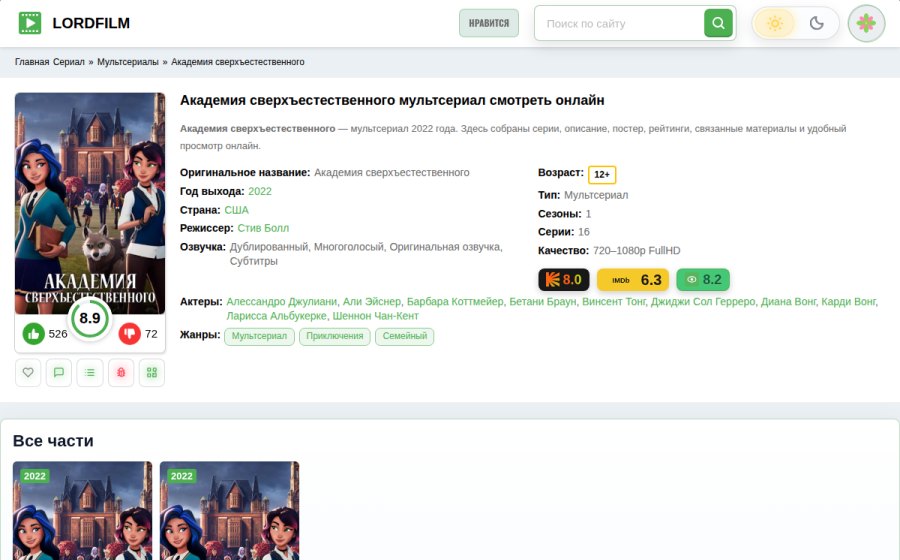900x560 pixels.
Task: Click the red thumbs-down dislike icon
Action: 130,333
